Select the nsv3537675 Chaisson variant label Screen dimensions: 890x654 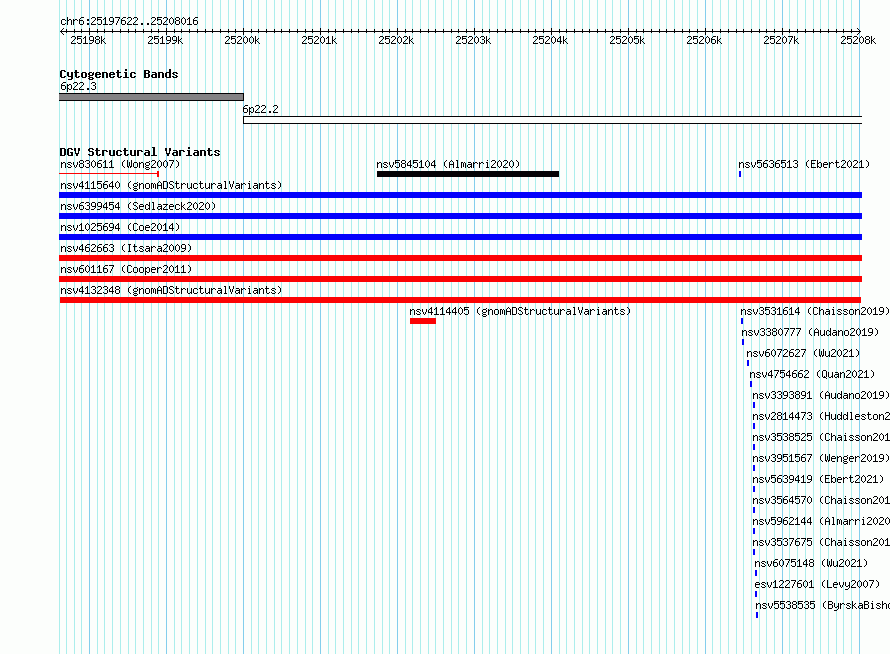[821, 542]
